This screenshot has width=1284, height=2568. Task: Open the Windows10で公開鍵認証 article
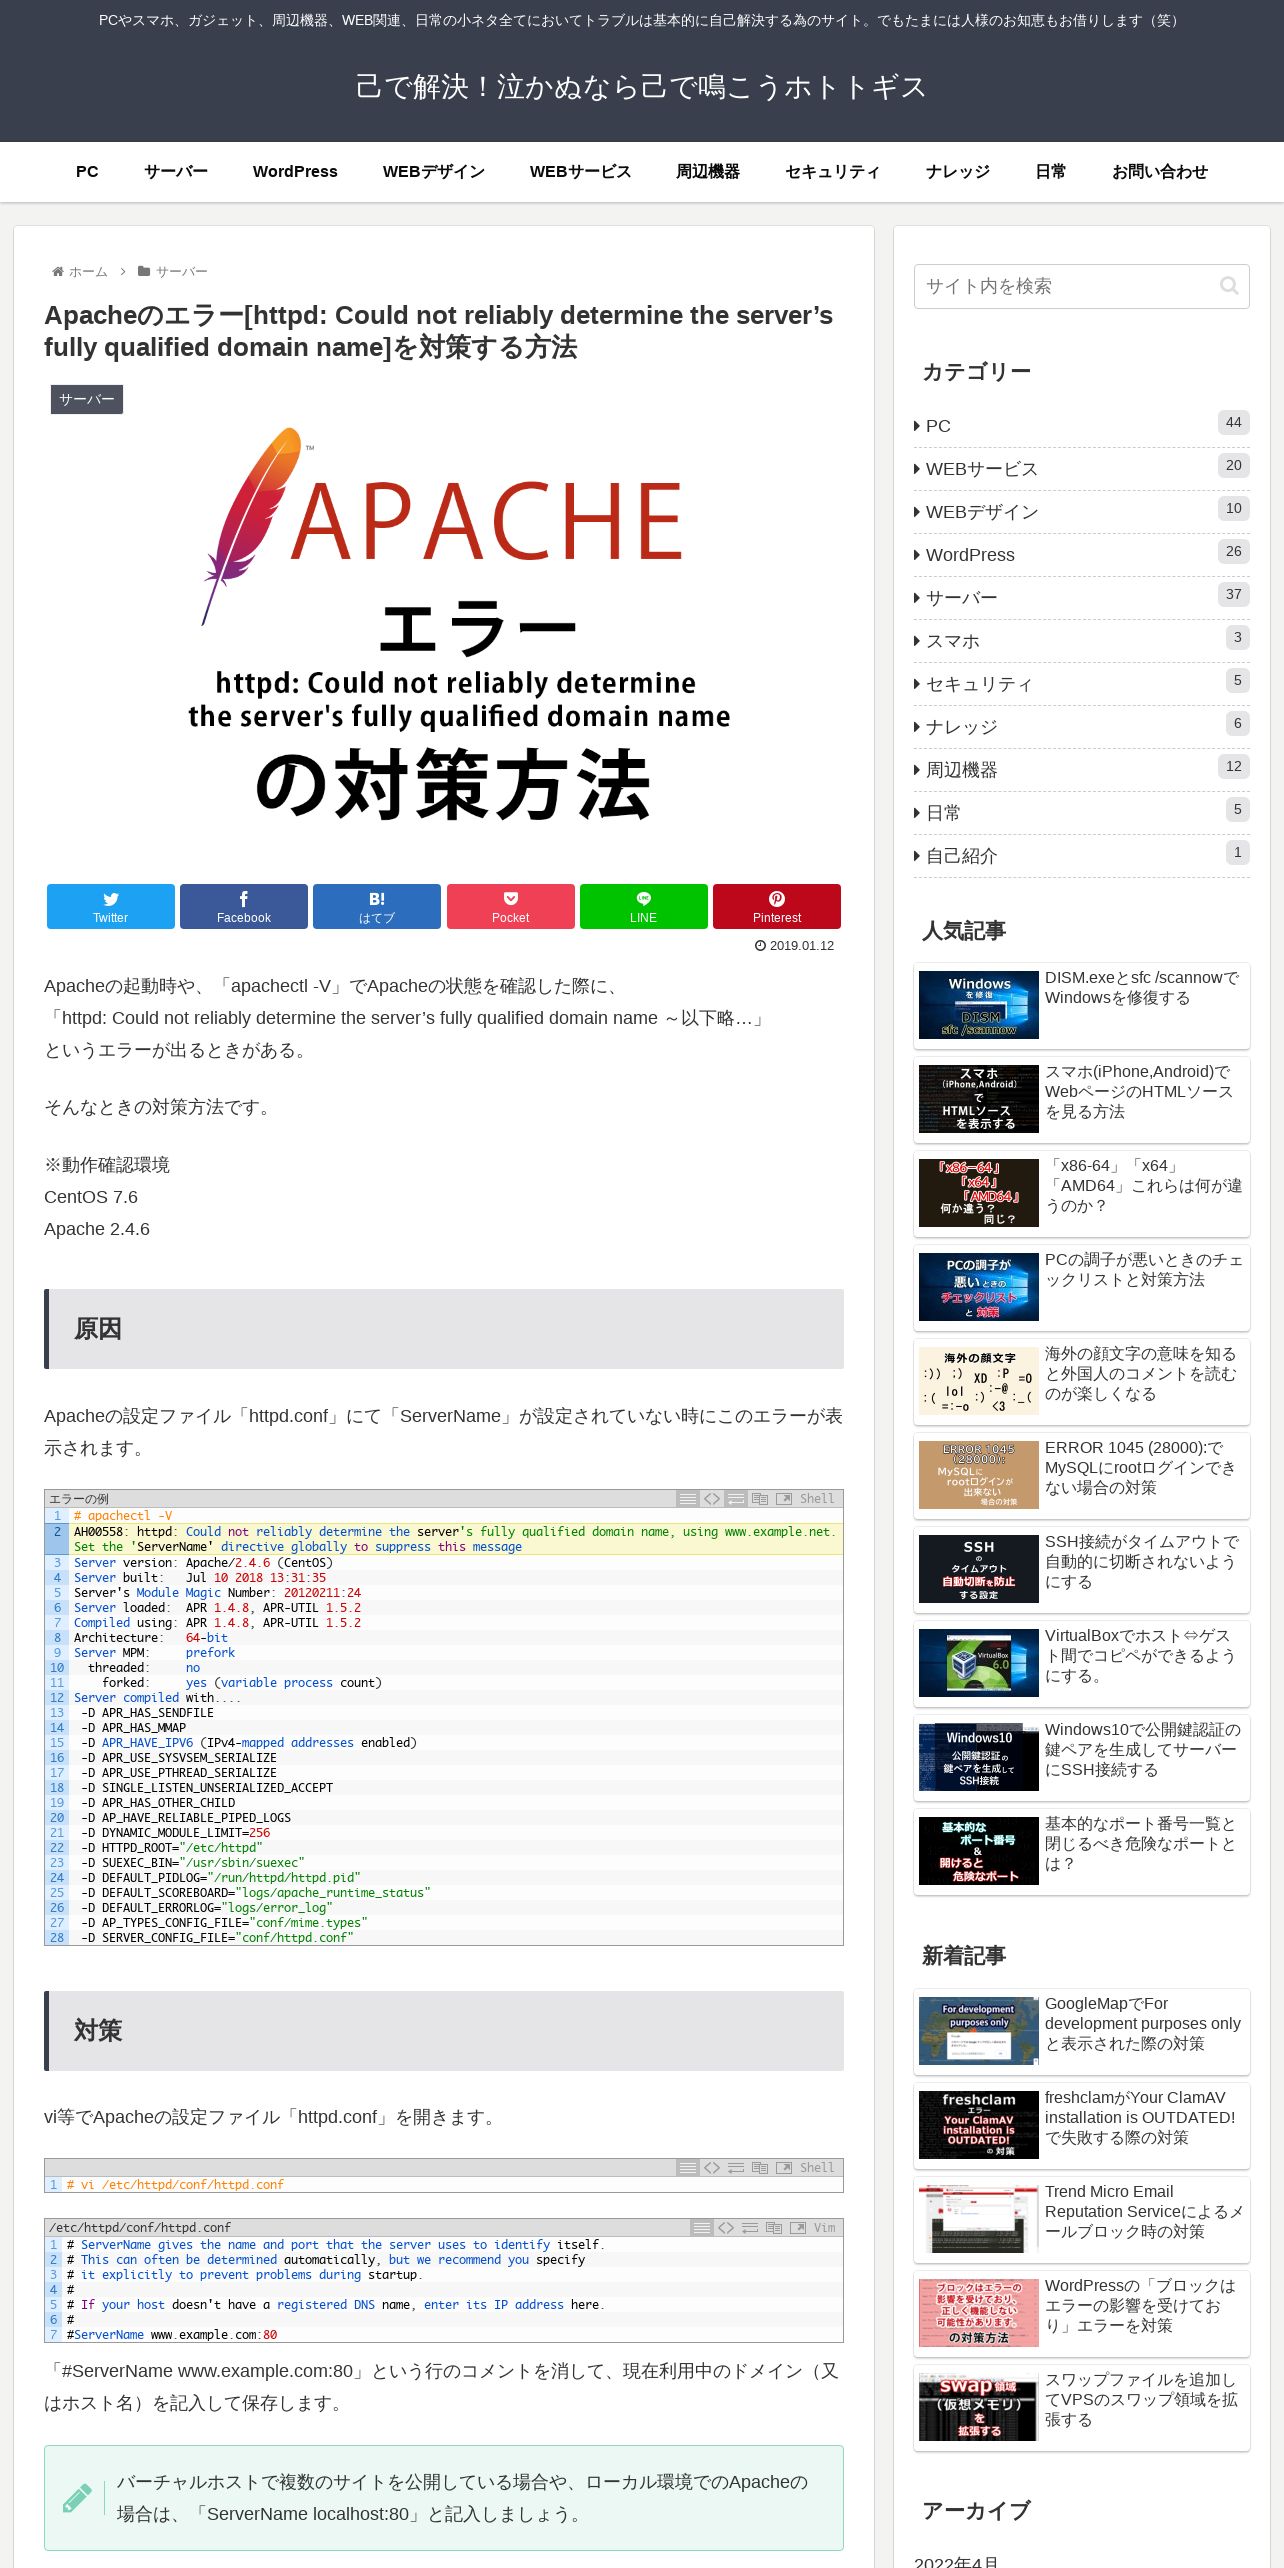click(1082, 1757)
